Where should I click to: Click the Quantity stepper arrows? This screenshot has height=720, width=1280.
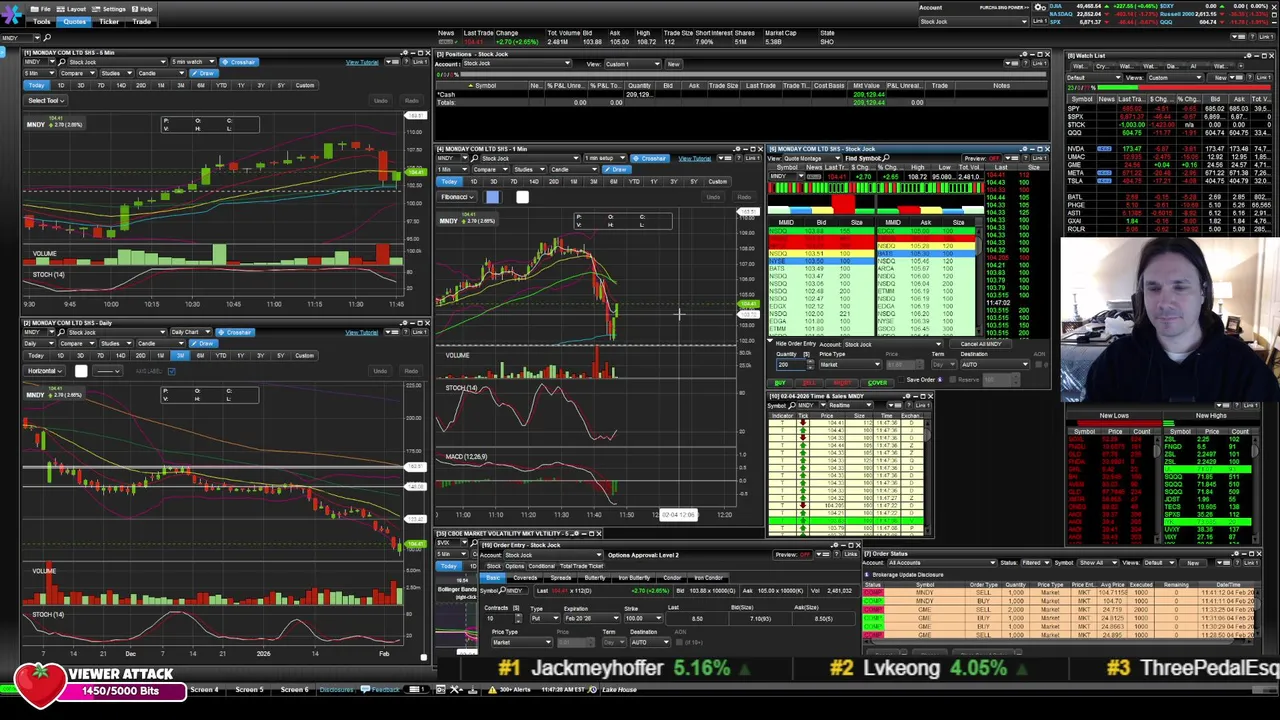(x=810, y=365)
